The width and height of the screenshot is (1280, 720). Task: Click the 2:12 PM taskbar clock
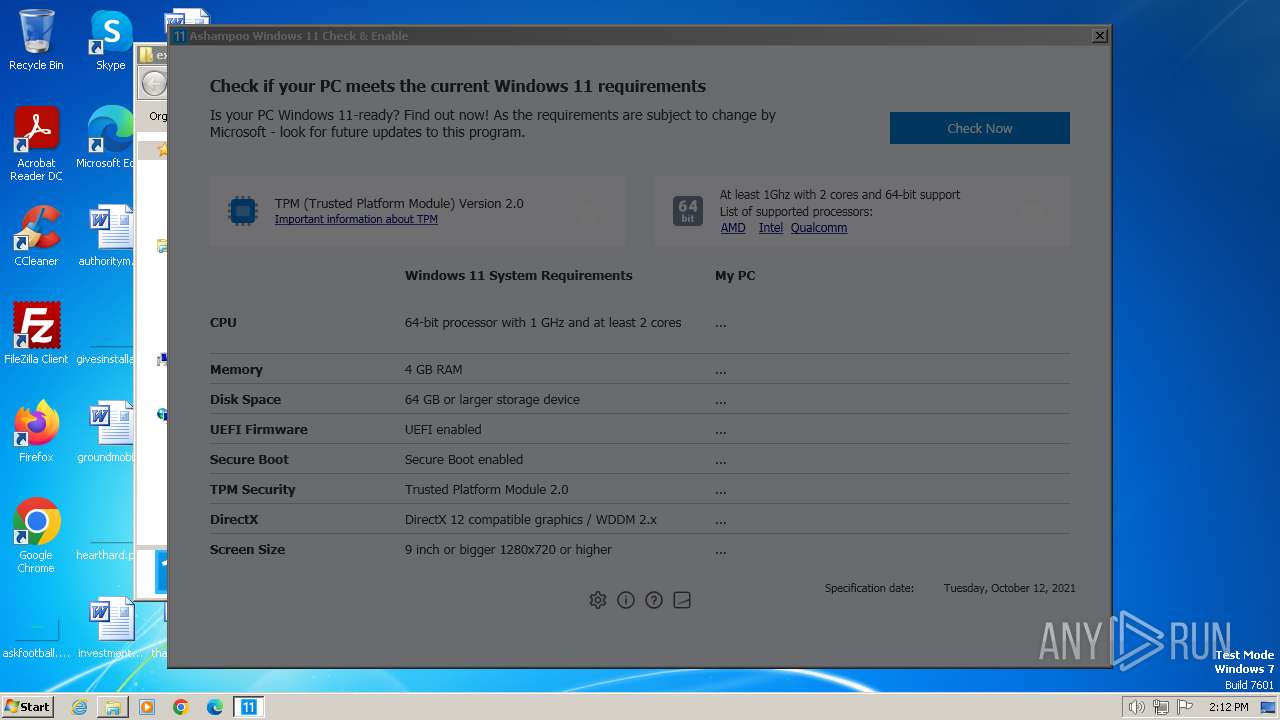point(1228,707)
